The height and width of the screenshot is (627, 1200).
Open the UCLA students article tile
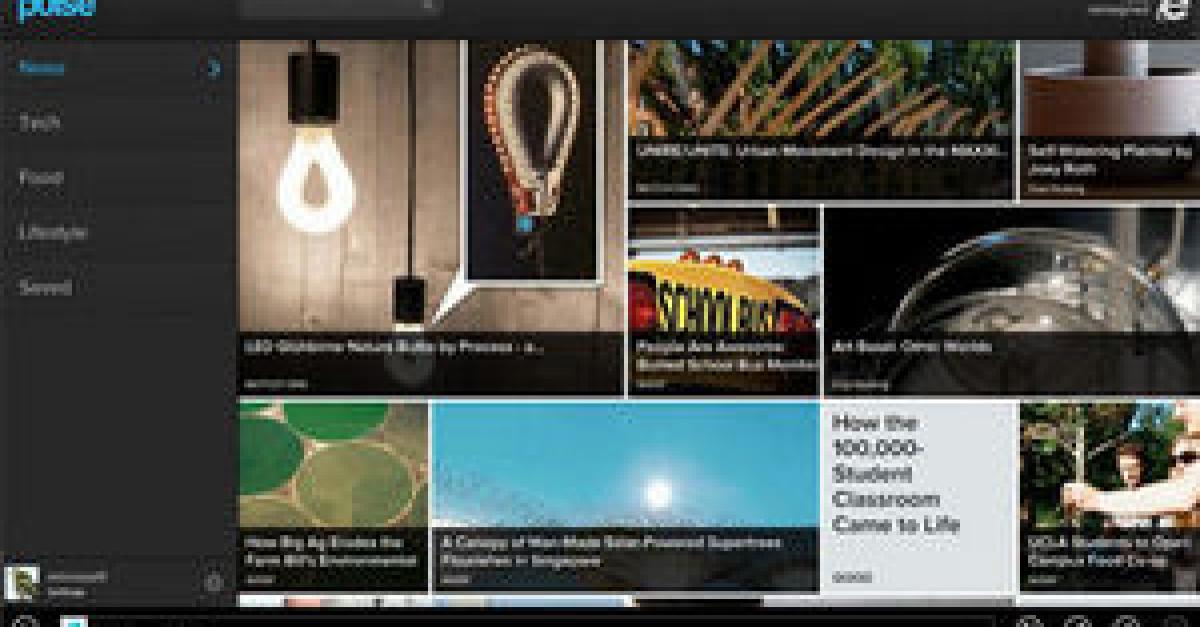tap(1110, 497)
